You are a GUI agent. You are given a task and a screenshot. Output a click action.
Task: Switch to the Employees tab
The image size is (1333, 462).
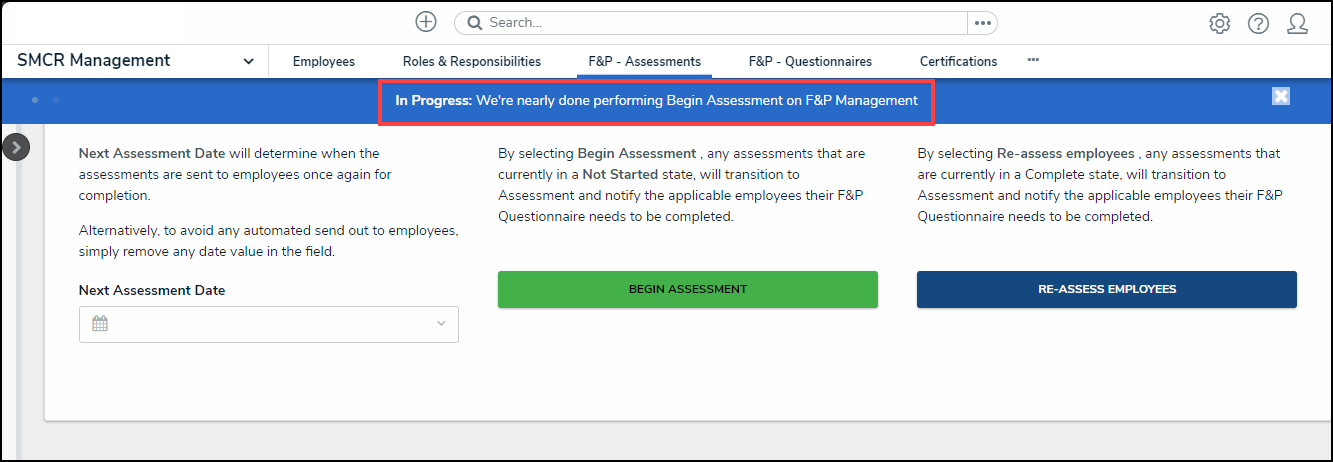click(324, 62)
